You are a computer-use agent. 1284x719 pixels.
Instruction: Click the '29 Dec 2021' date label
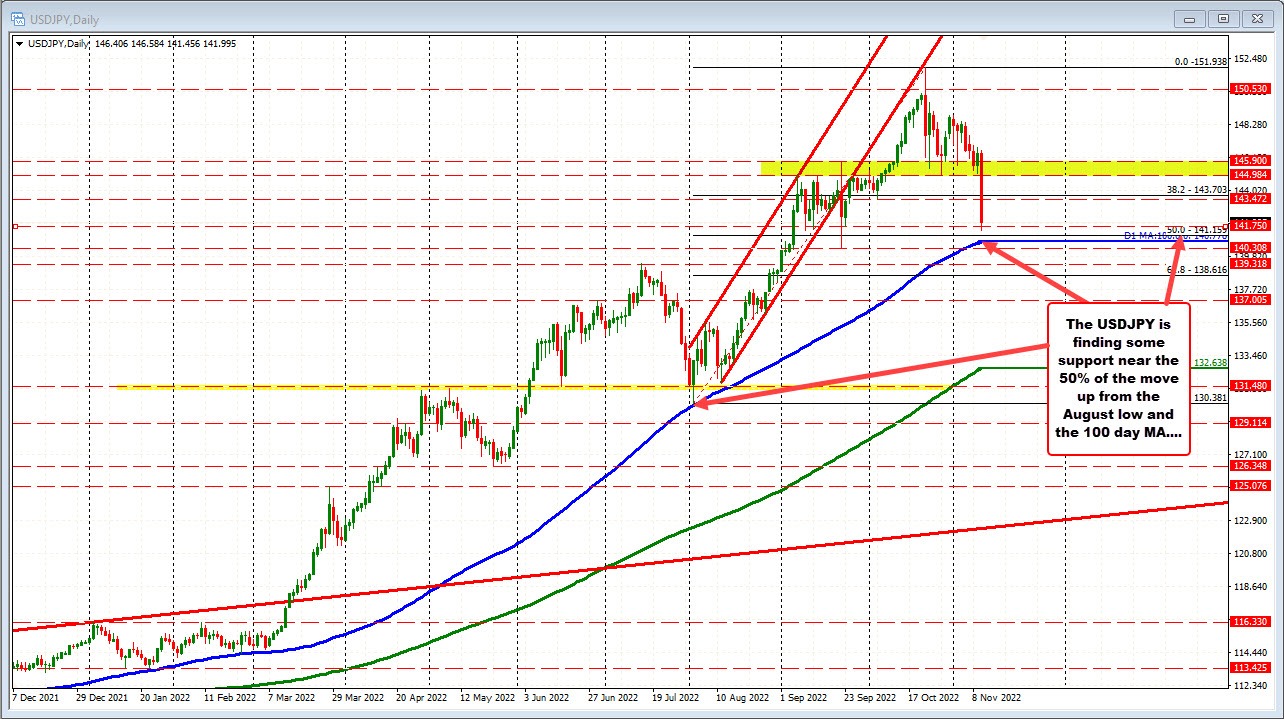pos(101,697)
